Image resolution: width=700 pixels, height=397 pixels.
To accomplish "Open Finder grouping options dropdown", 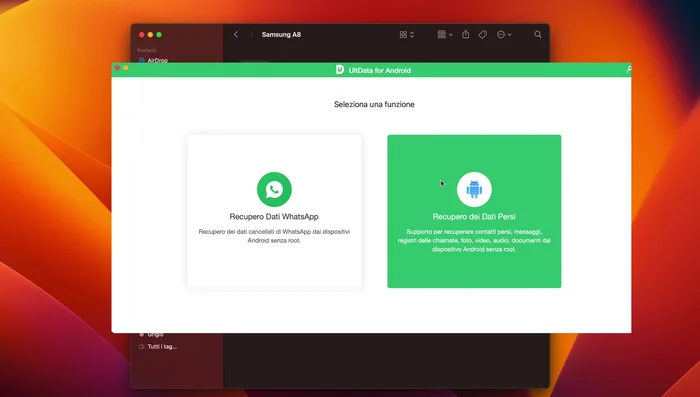I will point(445,34).
